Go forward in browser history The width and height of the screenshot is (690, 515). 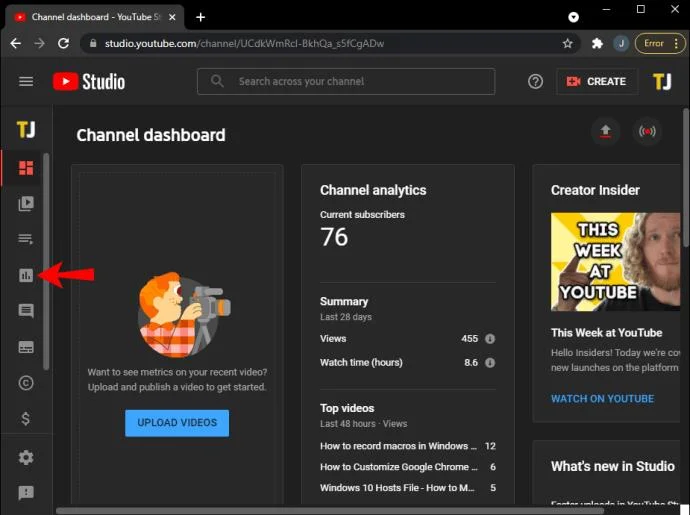(x=39, y=43)
